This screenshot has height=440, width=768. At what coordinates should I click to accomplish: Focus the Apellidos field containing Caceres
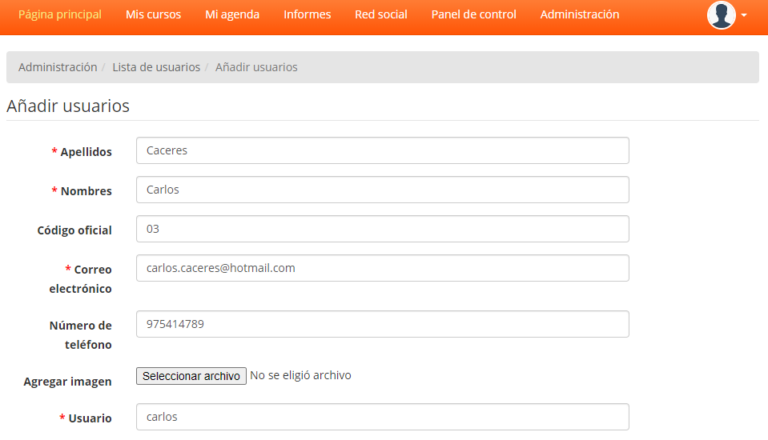(382, 151)
